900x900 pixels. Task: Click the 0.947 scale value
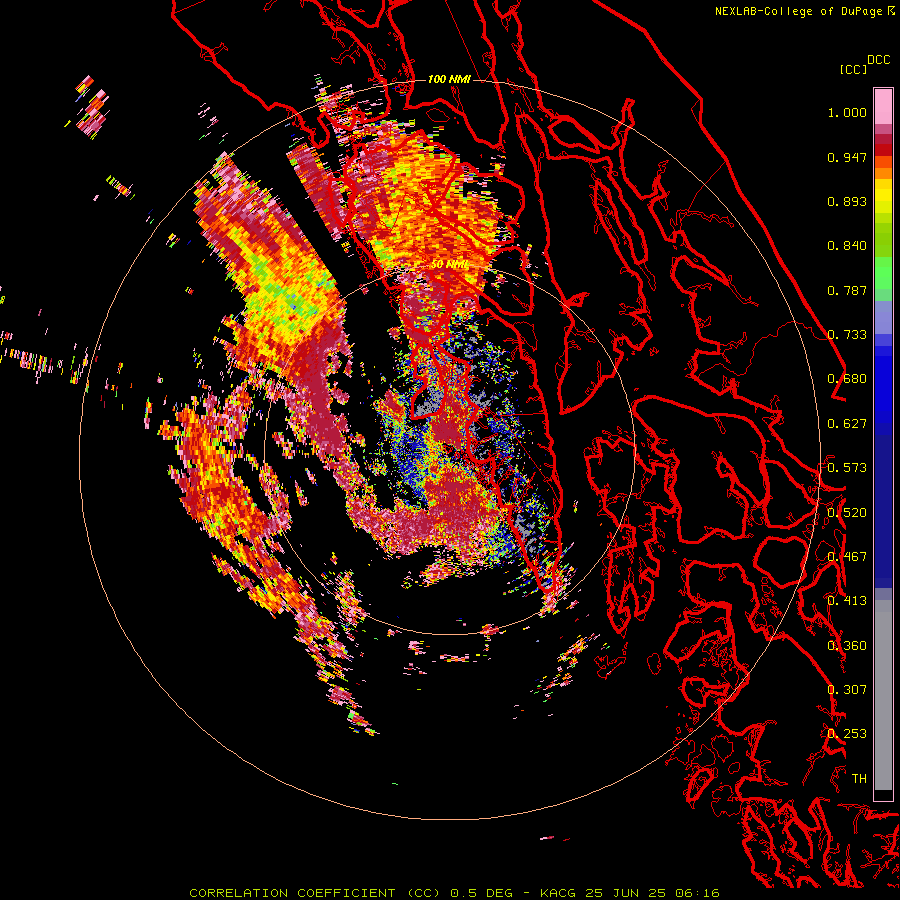coord(847,157)
